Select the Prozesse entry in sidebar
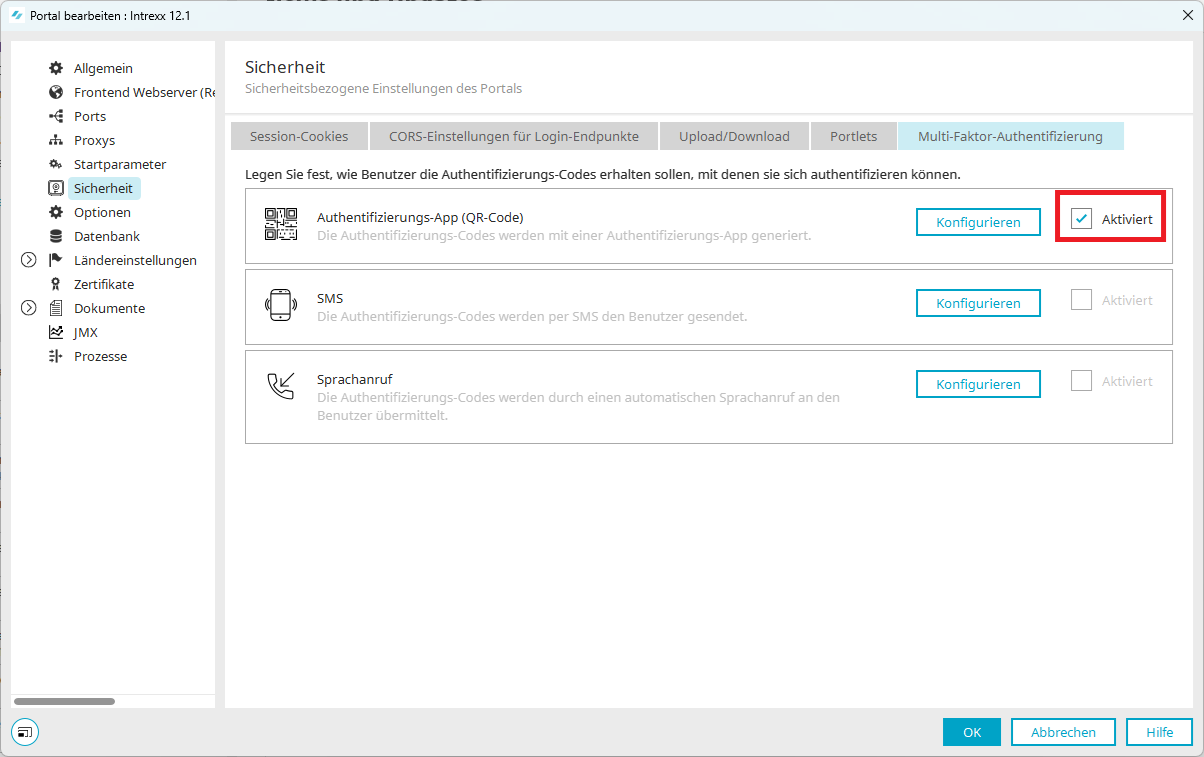This screenshot has height=757, width=1204. pos(100,356)
